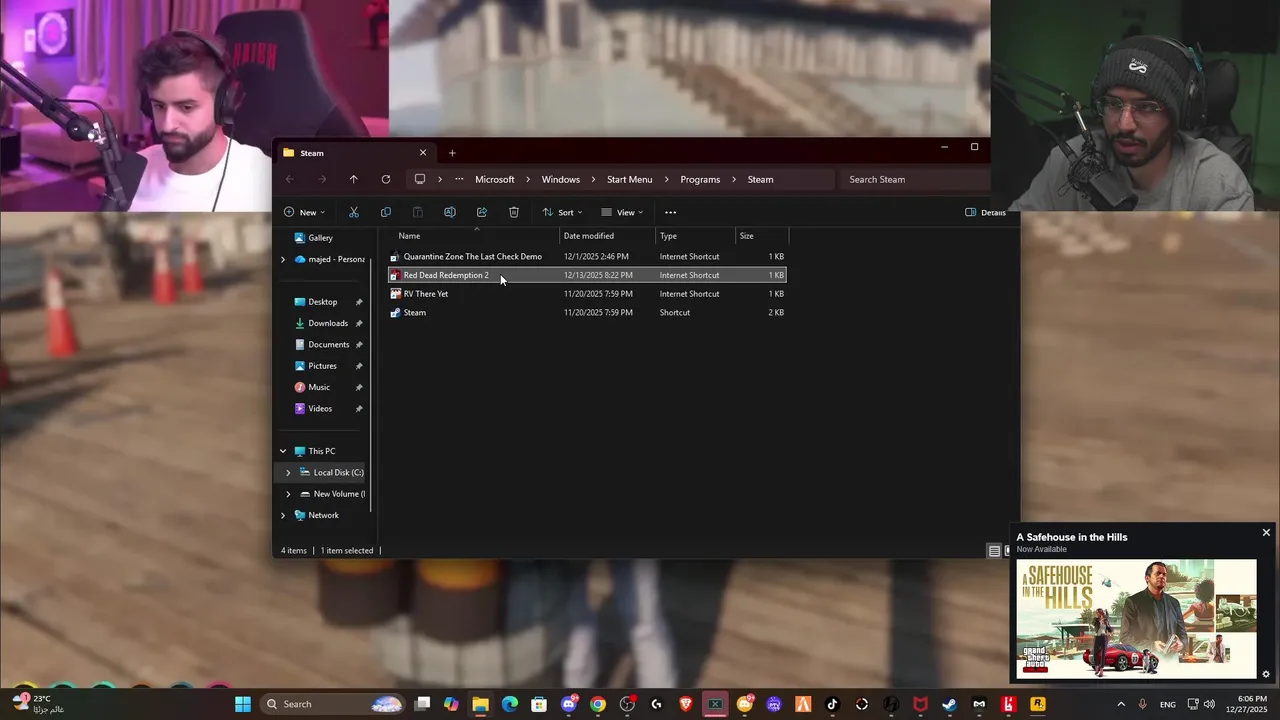Launch Microsoft Edge from taskbar

pos(510,704)
